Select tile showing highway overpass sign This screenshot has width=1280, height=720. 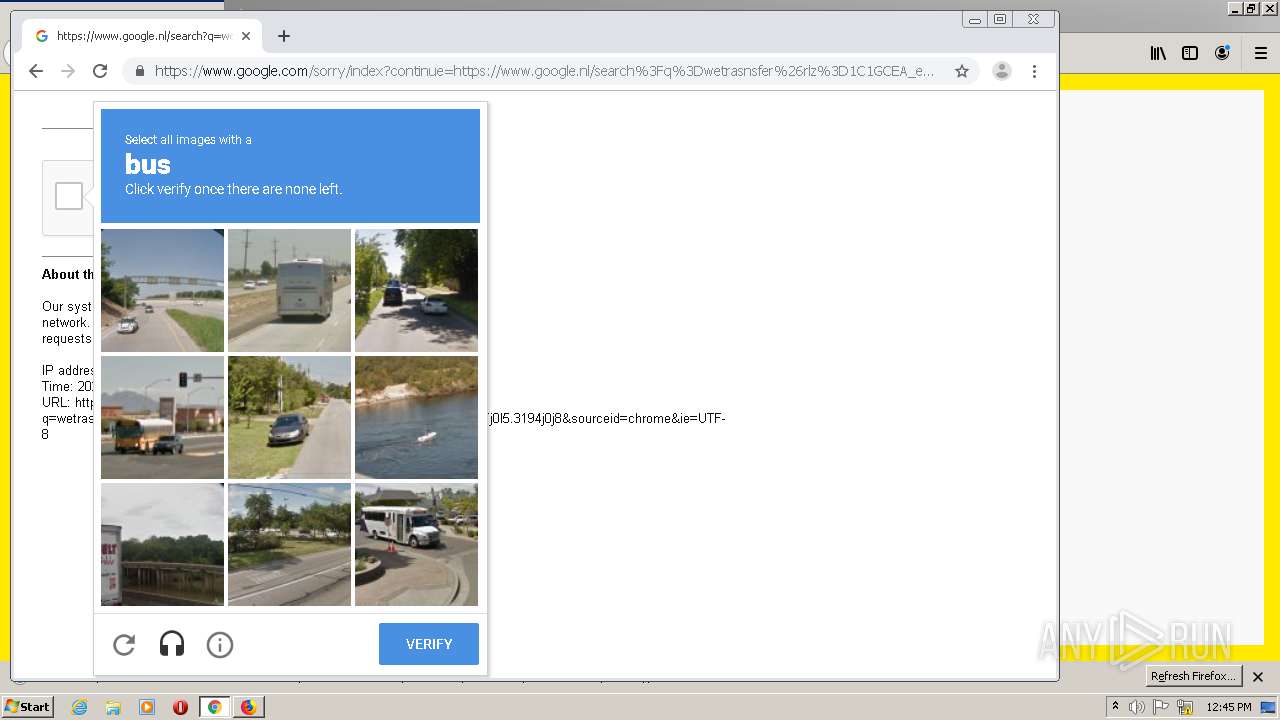point(162,290)
